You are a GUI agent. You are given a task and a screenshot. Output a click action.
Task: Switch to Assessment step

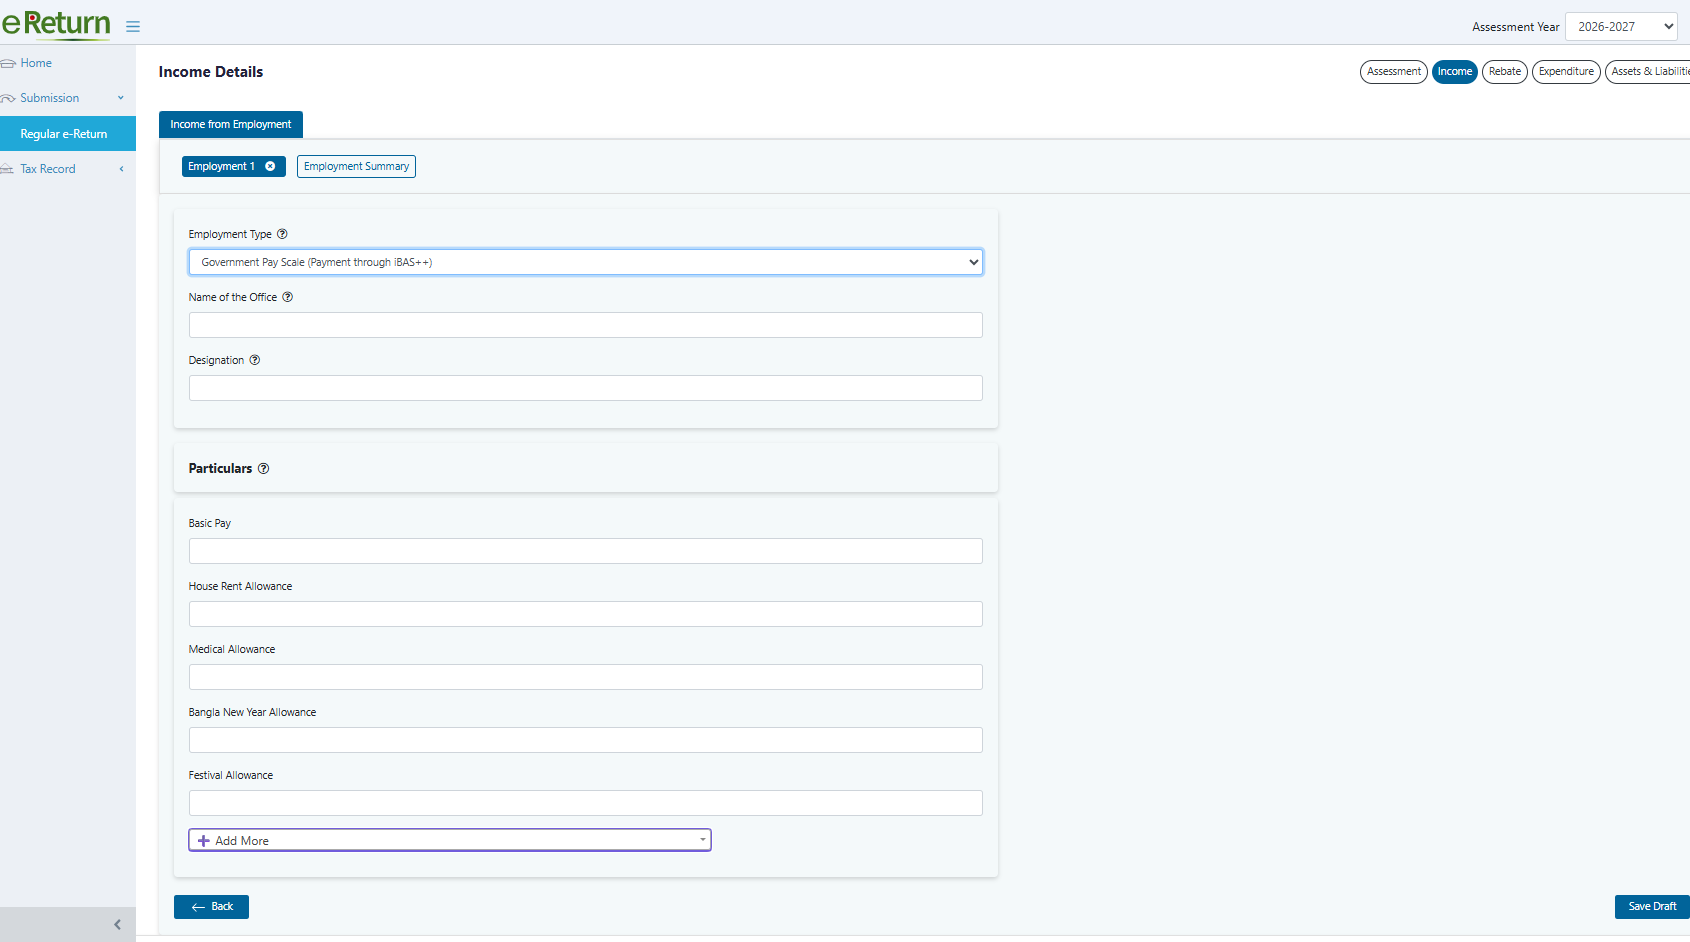click(1394, 72)
